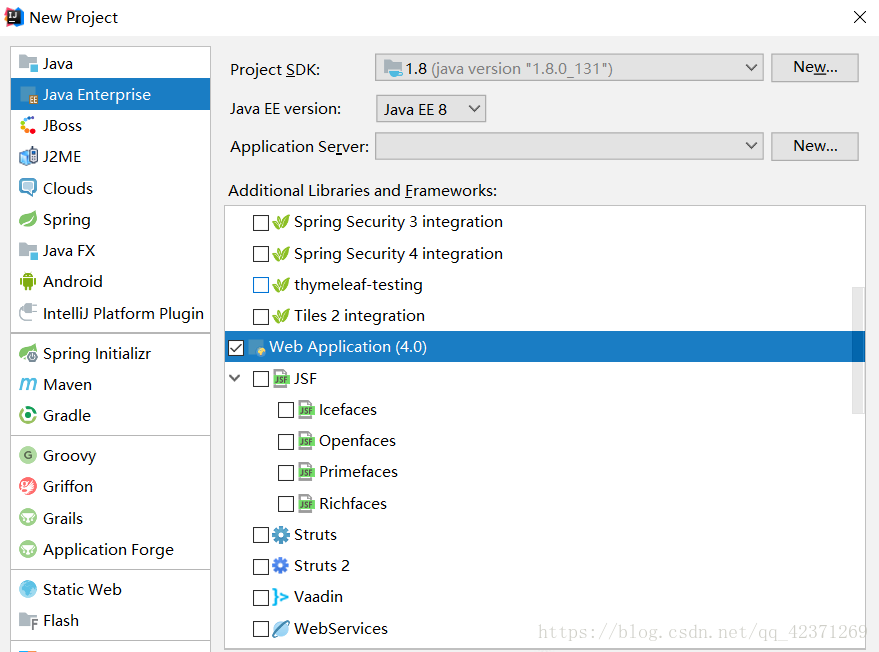
Task: Collapse the JSF tree node
Action: coord(235,378)
